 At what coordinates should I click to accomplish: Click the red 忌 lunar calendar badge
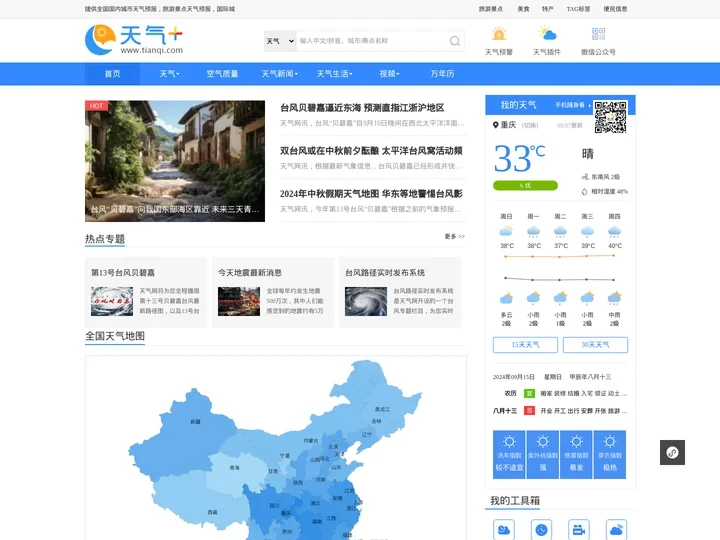coord(529,411)
